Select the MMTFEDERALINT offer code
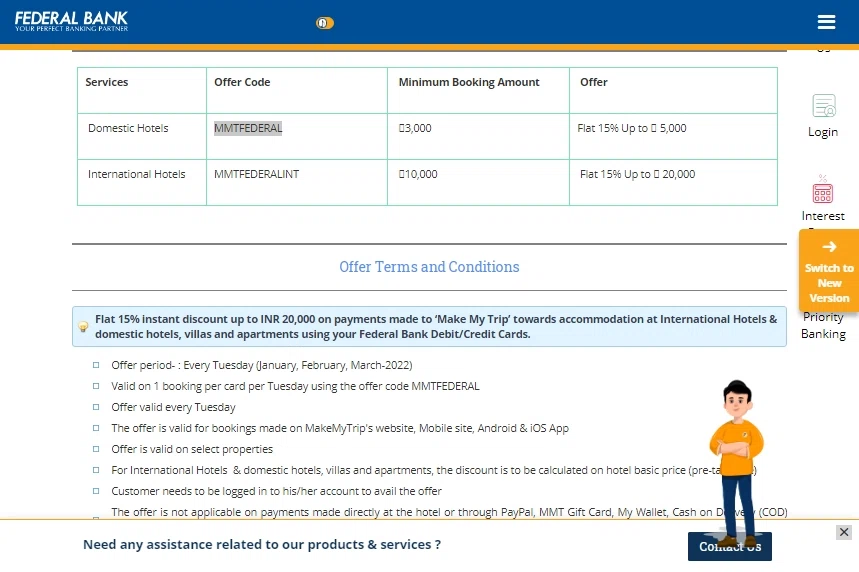This screenshot has width=859, height=572. 256,174
